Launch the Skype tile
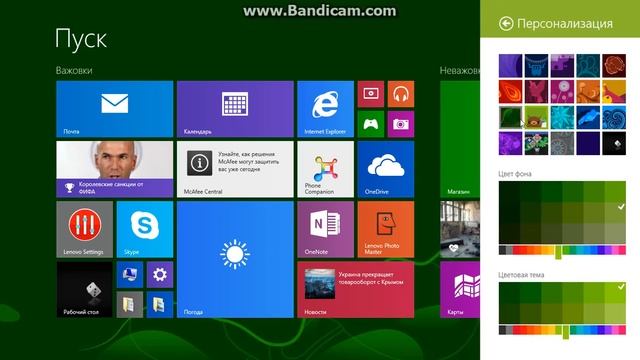Screen dimensions: 640x360 pos(145,229)
